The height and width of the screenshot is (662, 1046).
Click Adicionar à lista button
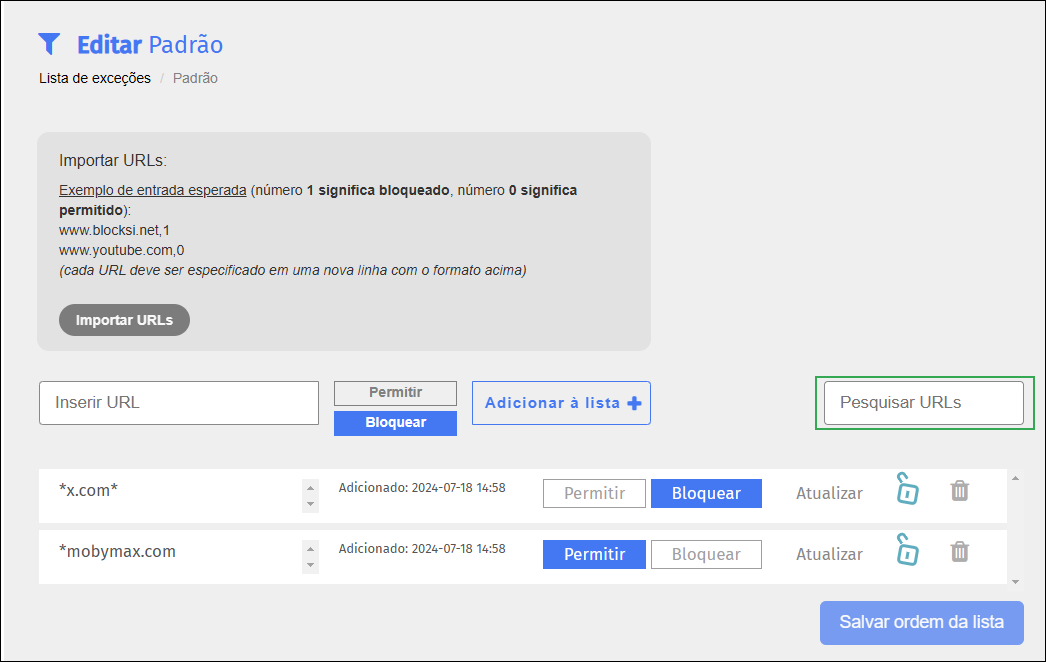(x=561, y=403)
